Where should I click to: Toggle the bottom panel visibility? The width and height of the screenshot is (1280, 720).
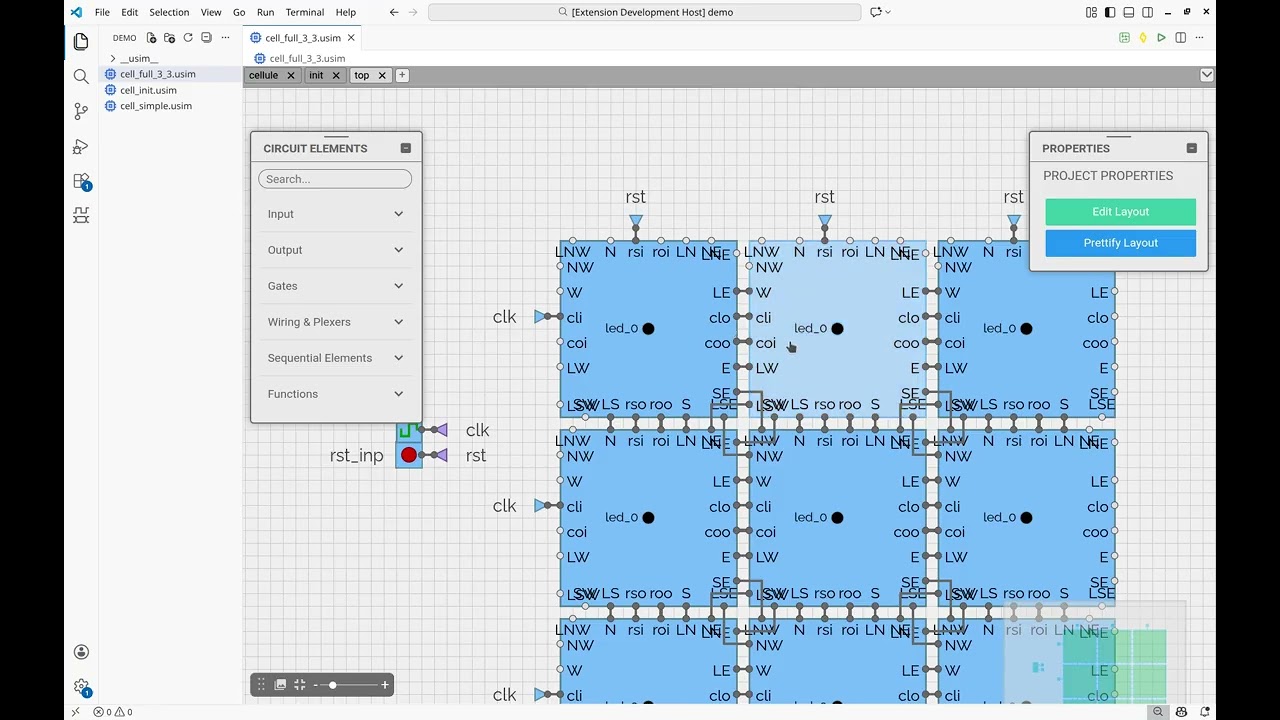point(1129,12)
